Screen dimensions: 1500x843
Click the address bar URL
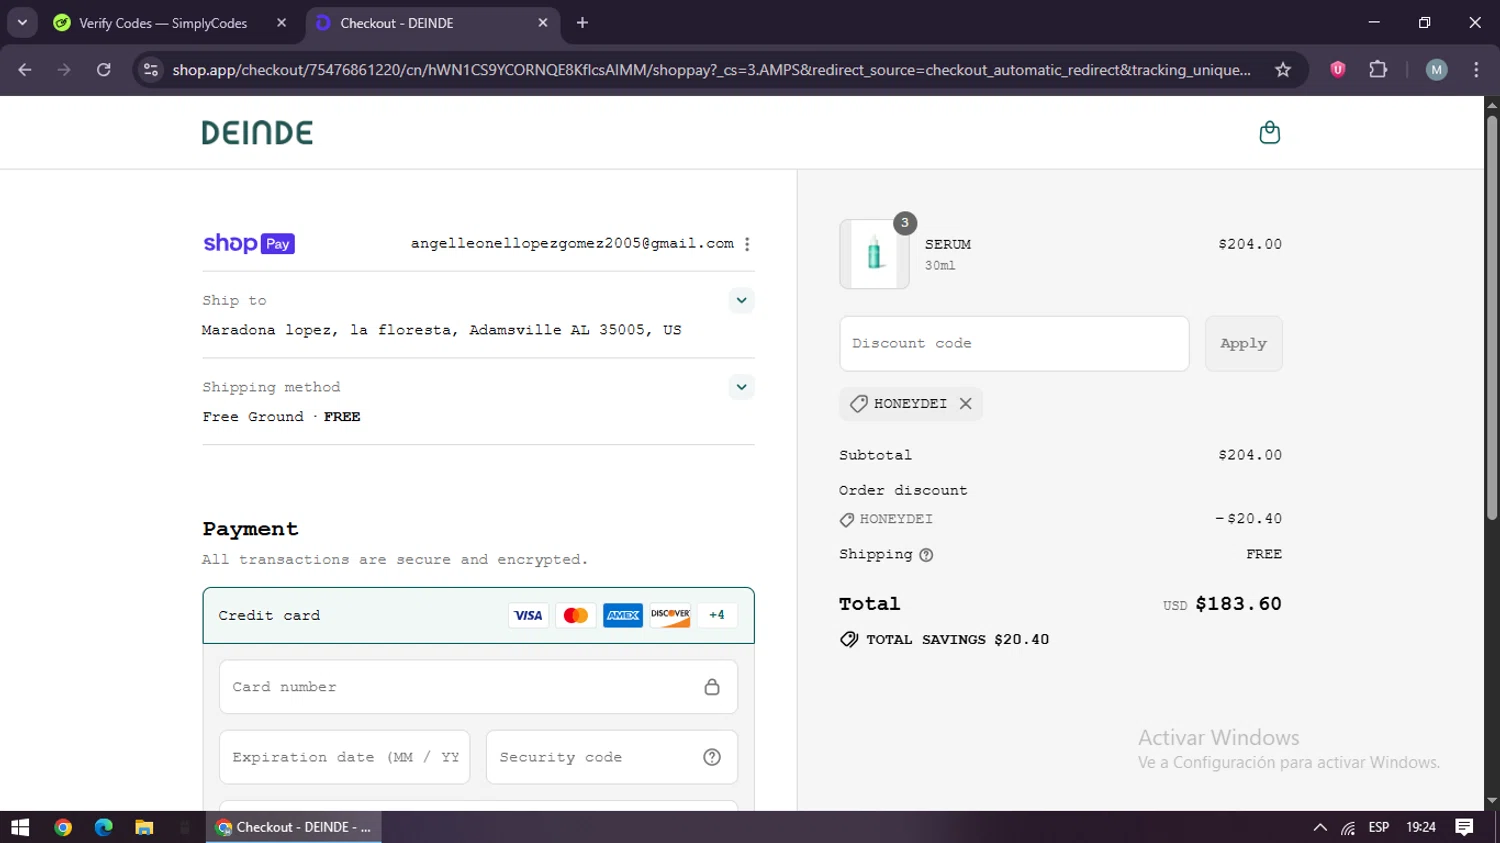pyautogui.click(x=711, y=70)
